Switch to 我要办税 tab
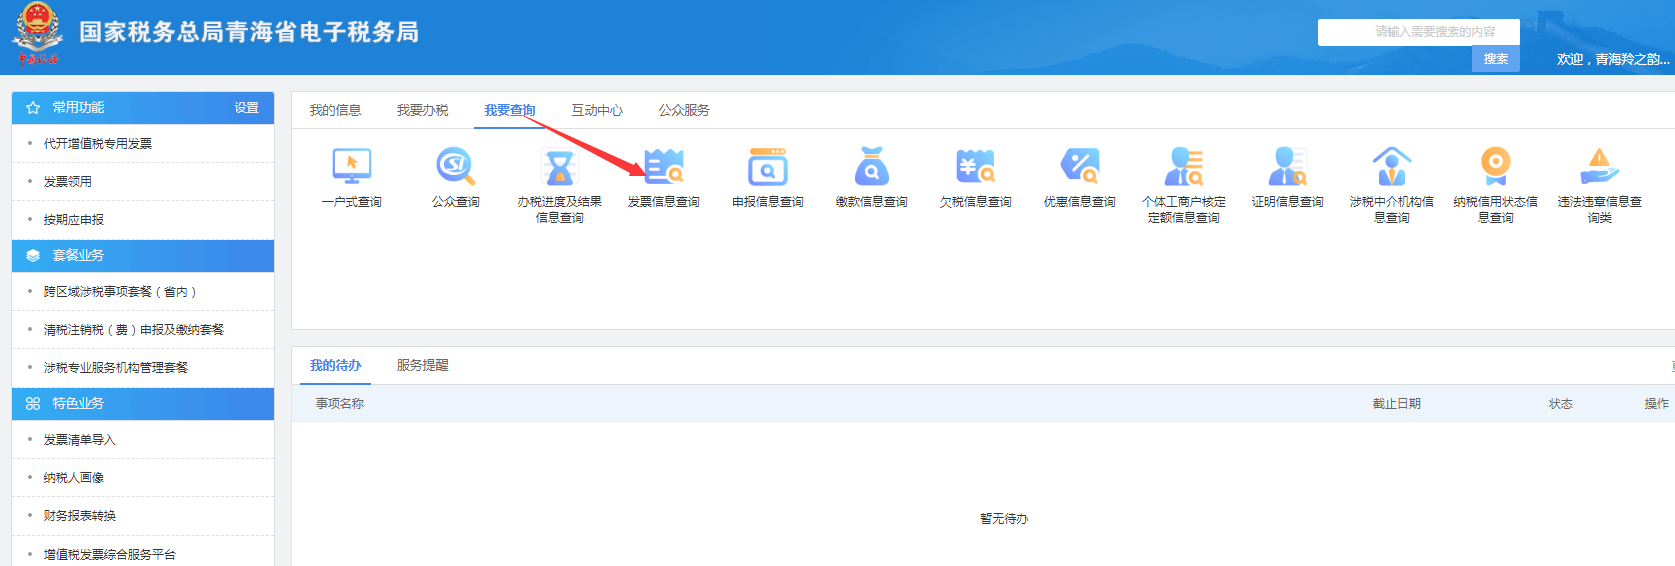1675x566 pixels. [422, 110]
